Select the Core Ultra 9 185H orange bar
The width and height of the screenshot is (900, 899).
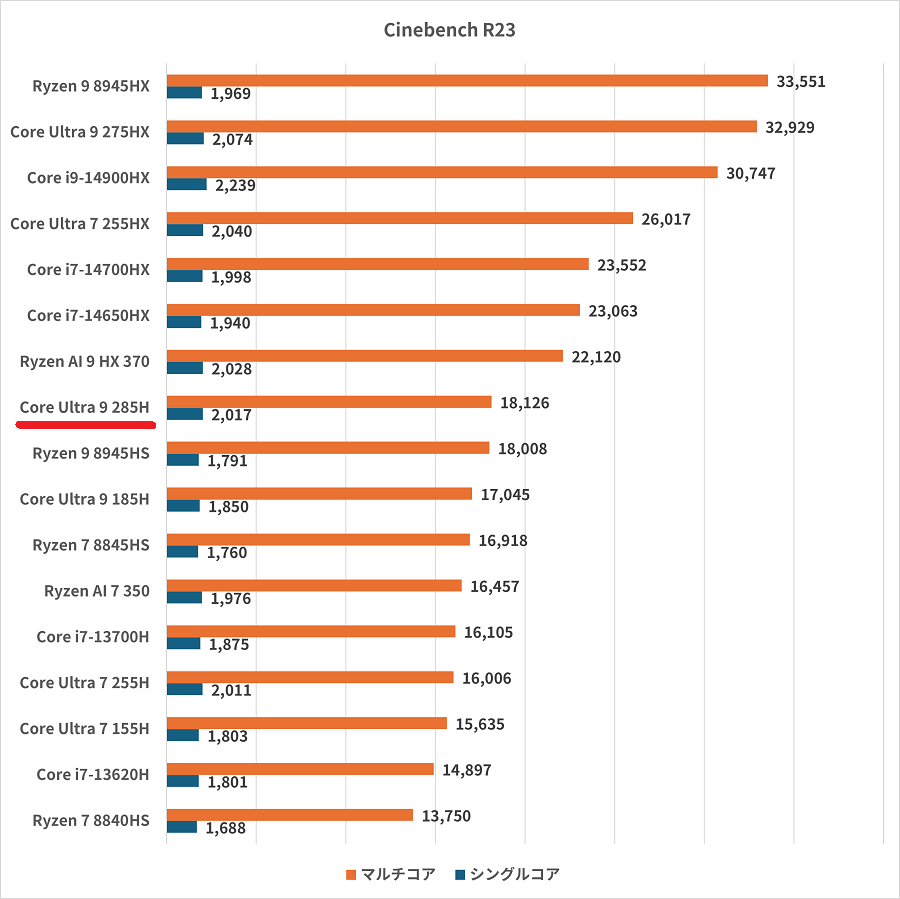tap(319, 494)
